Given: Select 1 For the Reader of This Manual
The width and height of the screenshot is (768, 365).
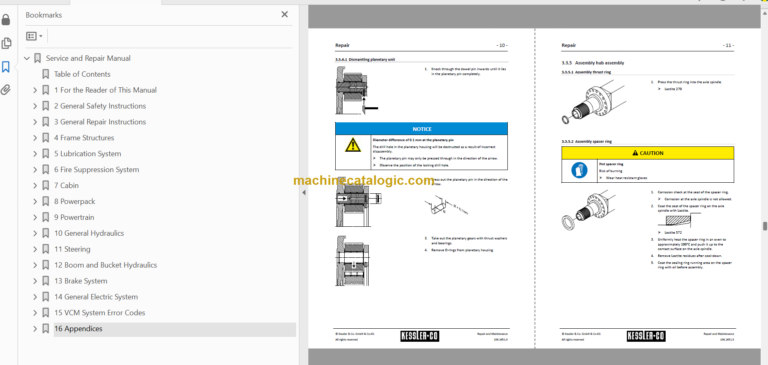Looking at the screenshot, I should 105,90.
